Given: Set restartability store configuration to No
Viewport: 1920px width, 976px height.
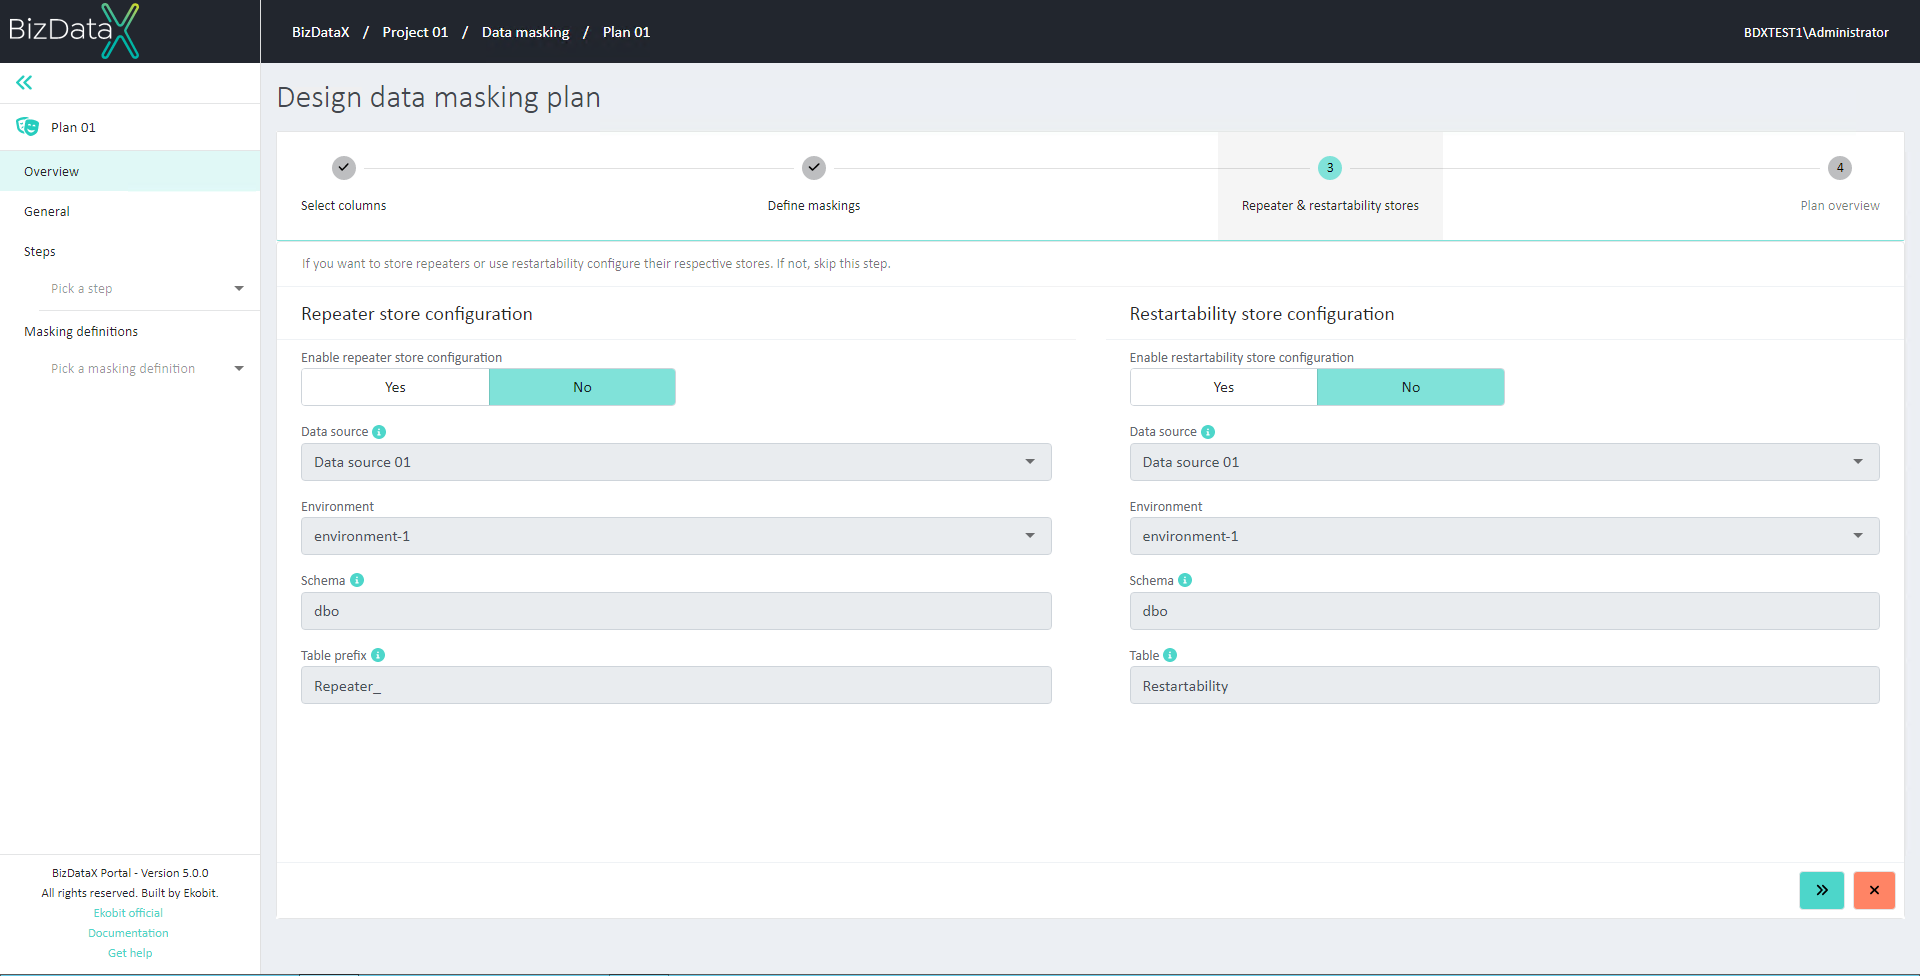Looking at the screenshot, I should 1410,387.
